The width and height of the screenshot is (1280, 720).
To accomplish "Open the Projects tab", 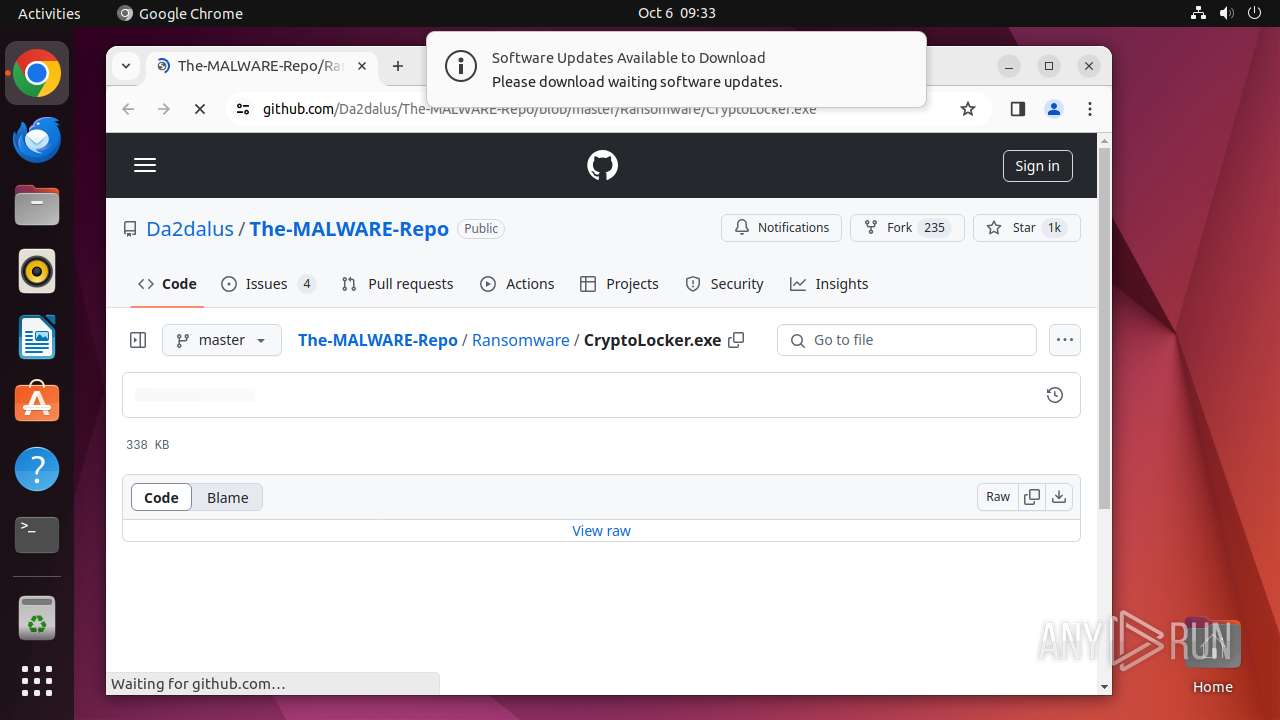I will [x=619, y=284].
